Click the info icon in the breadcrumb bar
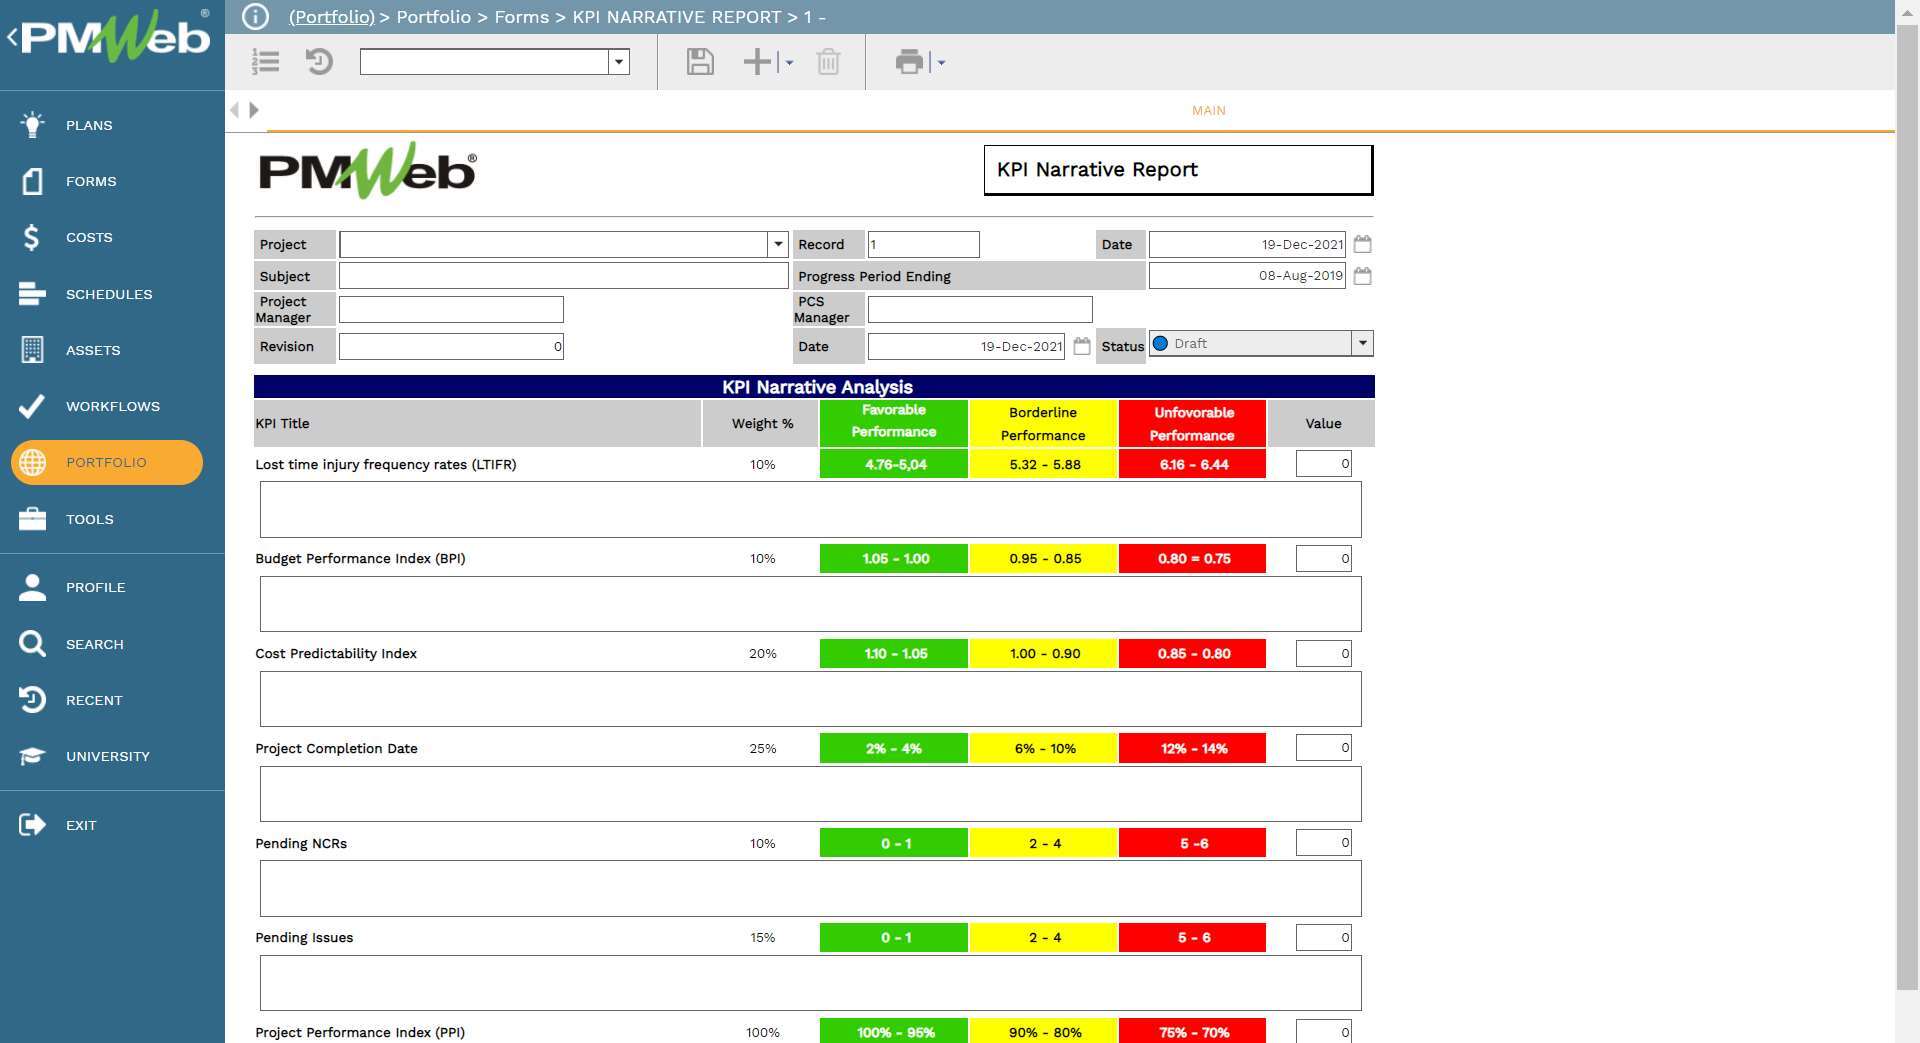 tap(256, 16)
